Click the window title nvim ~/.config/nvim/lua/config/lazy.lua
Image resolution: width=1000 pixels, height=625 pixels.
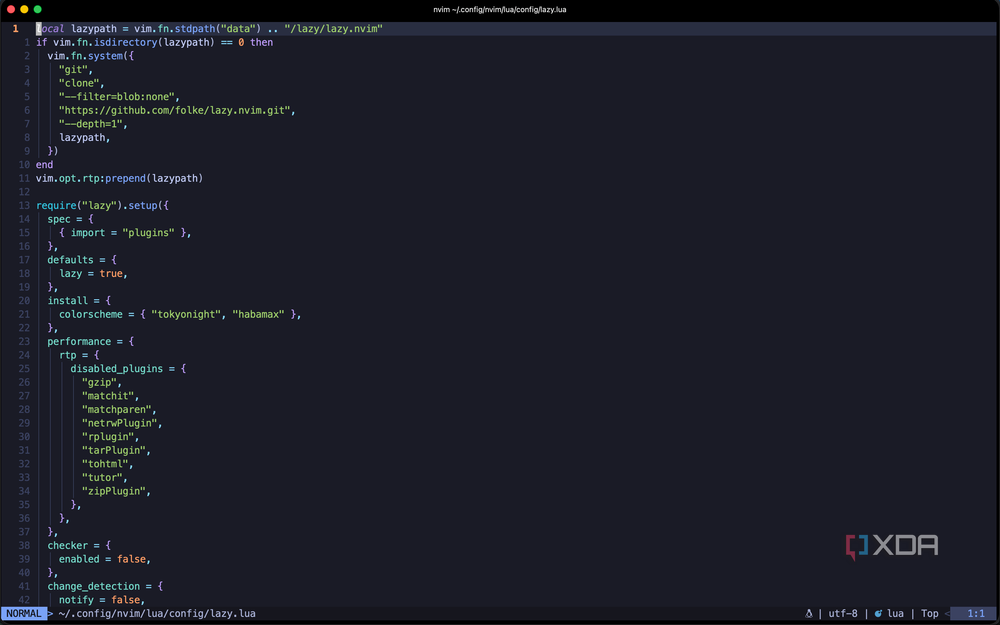pos(499,10)
